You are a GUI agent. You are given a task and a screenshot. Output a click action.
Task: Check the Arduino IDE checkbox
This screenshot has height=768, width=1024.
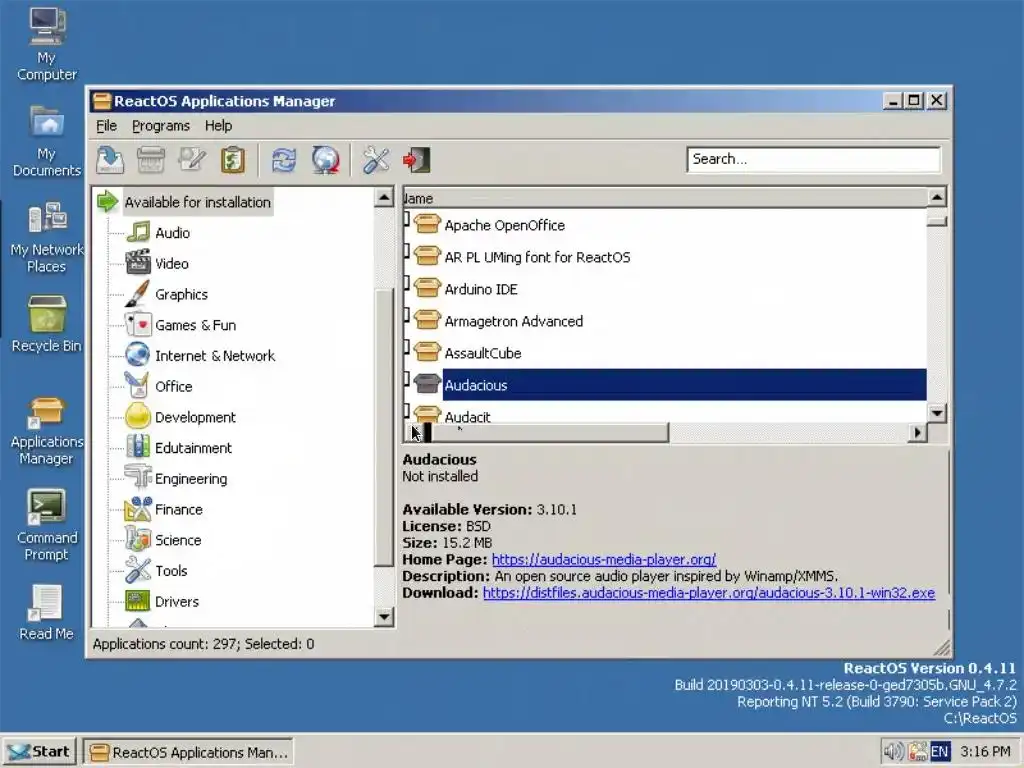tap(406, 283)
